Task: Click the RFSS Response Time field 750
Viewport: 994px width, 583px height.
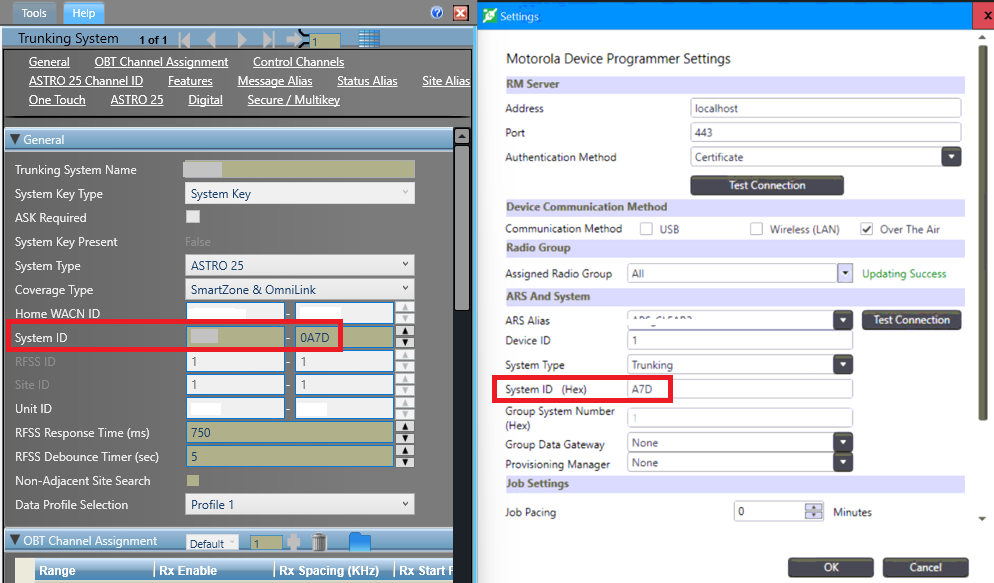Action: 290,432
